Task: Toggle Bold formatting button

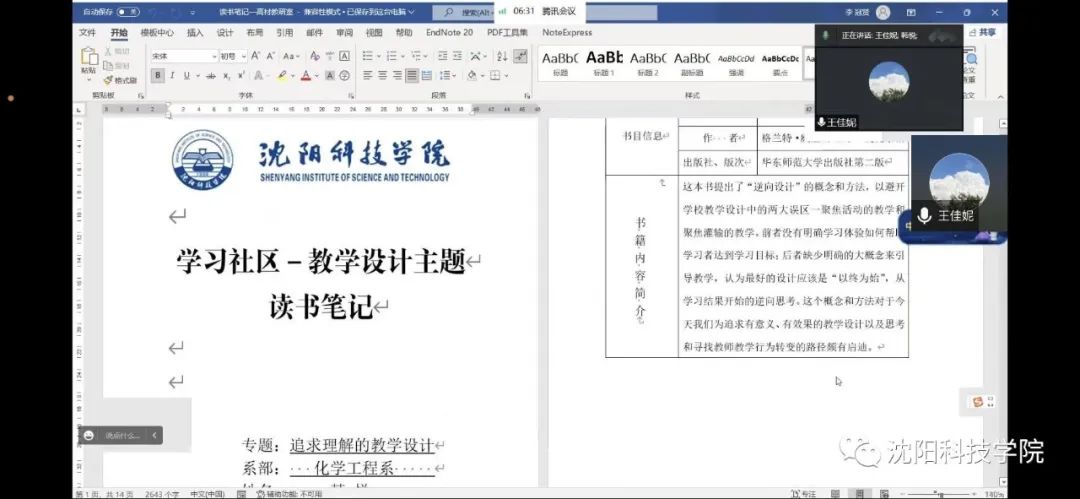Action: (157, 76)
